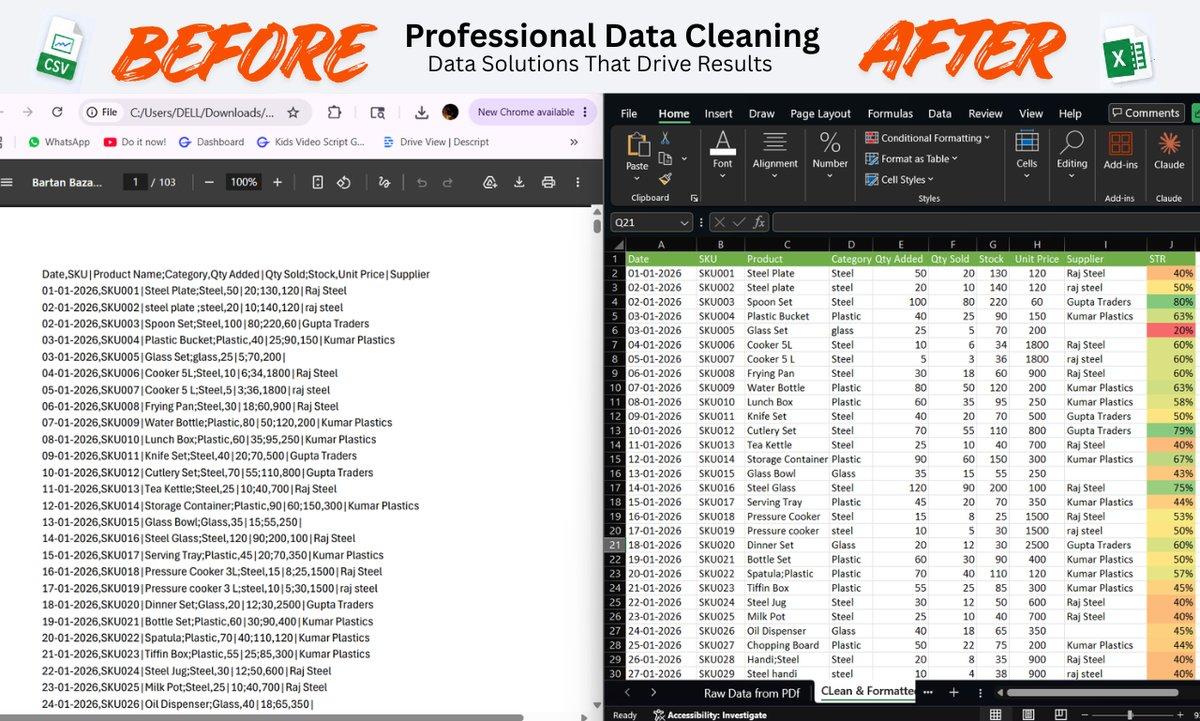Open Cell Styles dropdown
Viewport: 1200px width, 721px height.
pyautogui.click(x=900, y=179)
